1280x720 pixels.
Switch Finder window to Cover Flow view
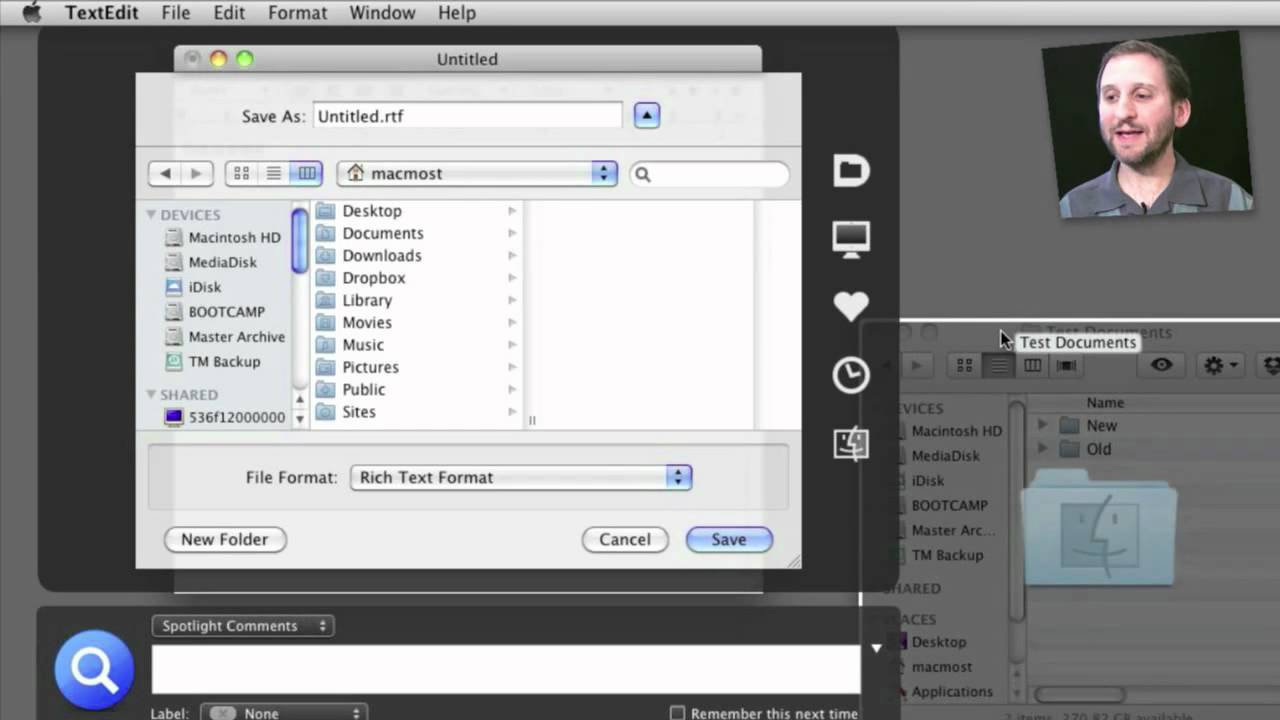click(x=1066, y=365)
